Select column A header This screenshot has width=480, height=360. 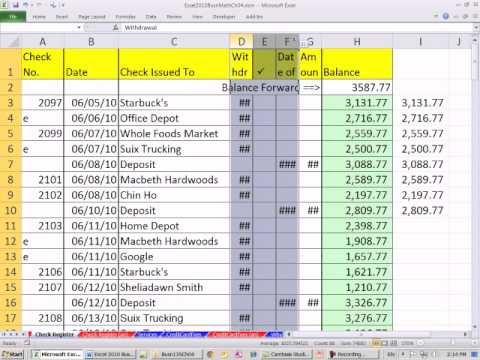coord(43,42)
